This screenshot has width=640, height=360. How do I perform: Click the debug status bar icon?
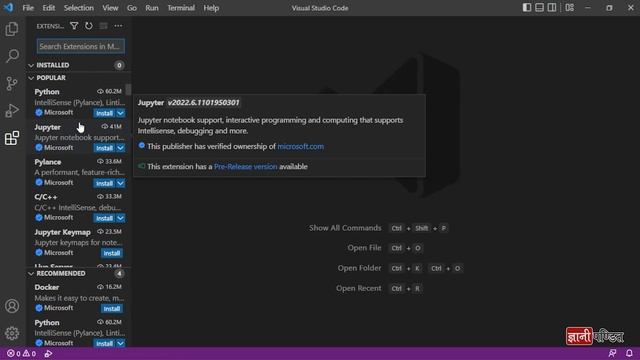48,353
